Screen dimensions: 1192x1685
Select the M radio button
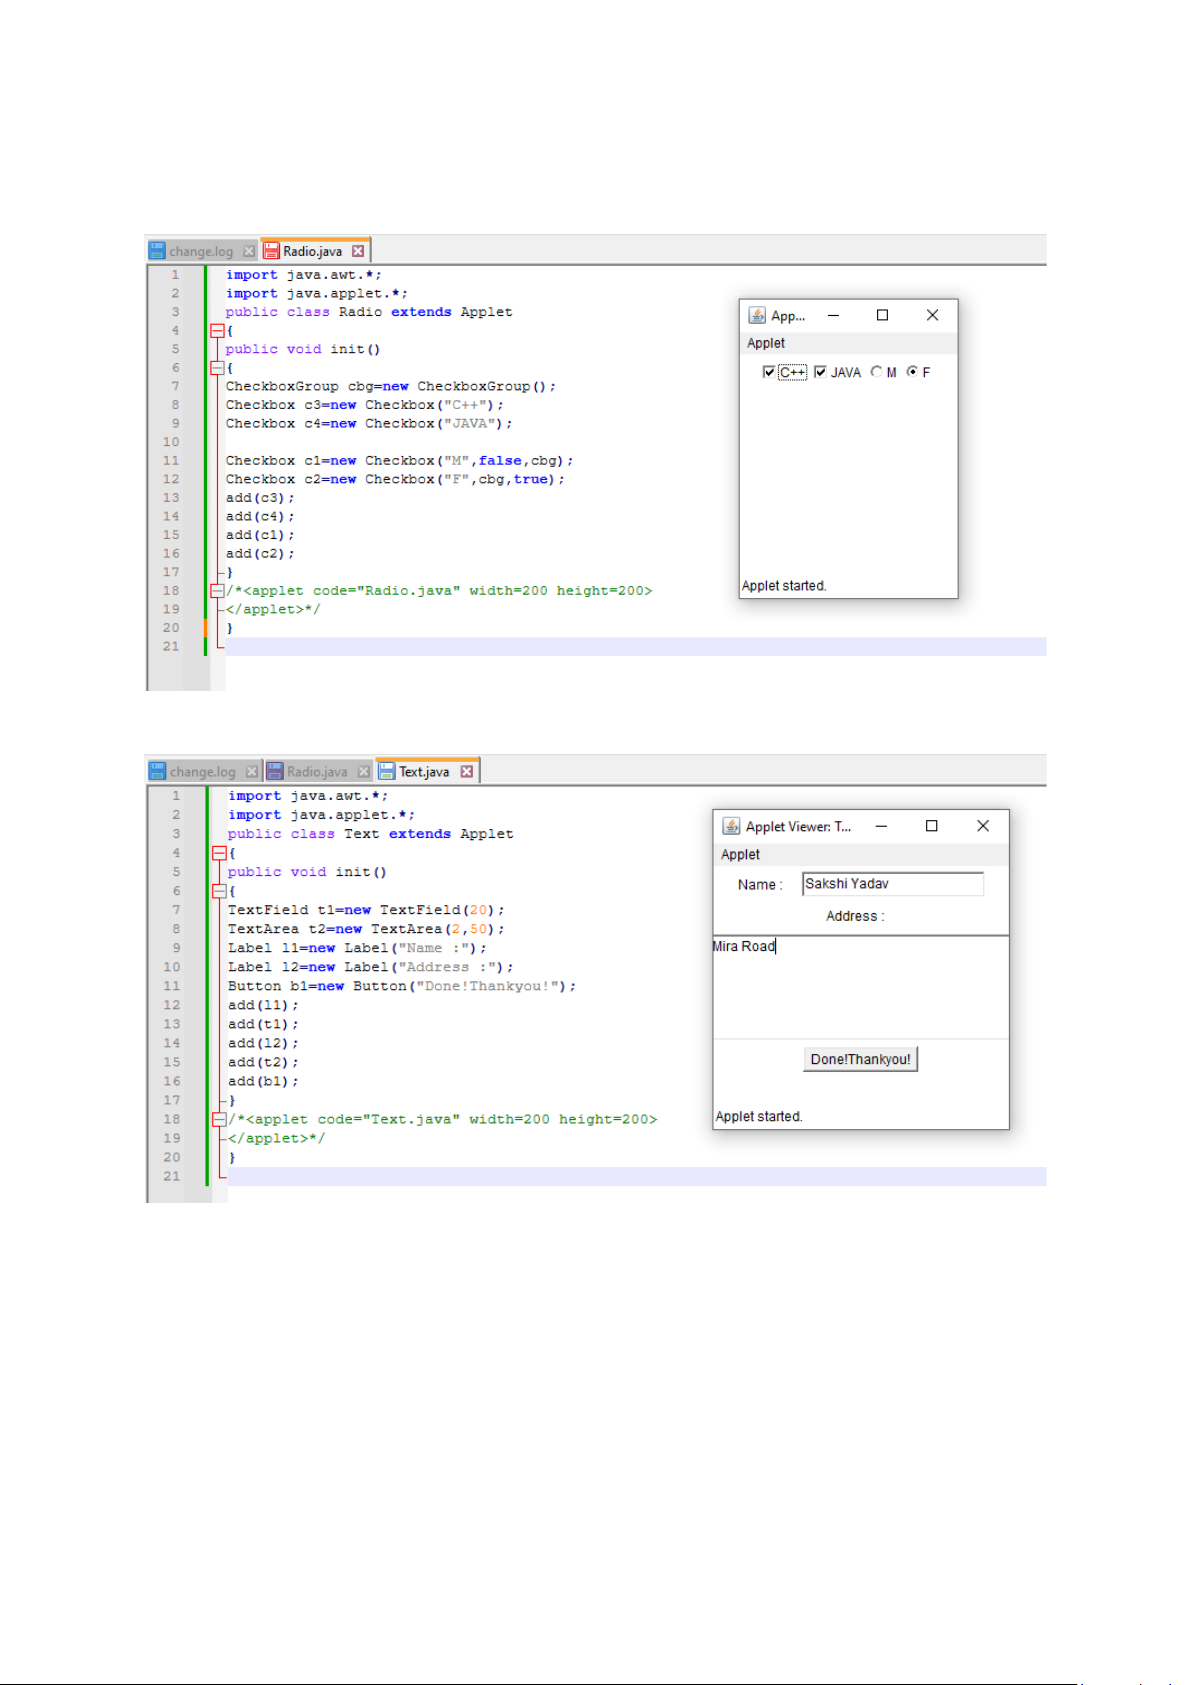876,372
